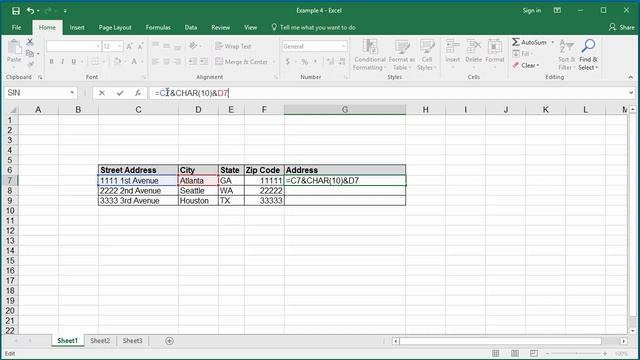
Task: Switch to Page Layout view in the status bar
Action: pyautogui.click(x=515, y=353)
